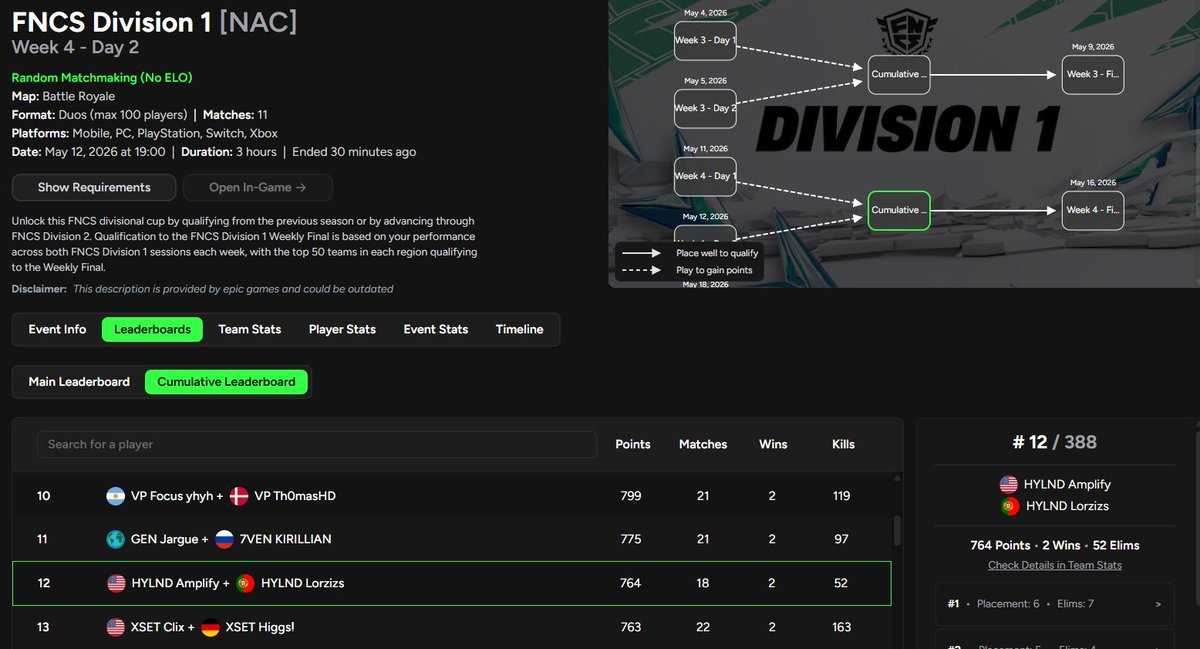Click leaderboard vertical scrollbar thumb
Image resolution: width=1200 pixels, height=649 pixels.
point(897,530)
